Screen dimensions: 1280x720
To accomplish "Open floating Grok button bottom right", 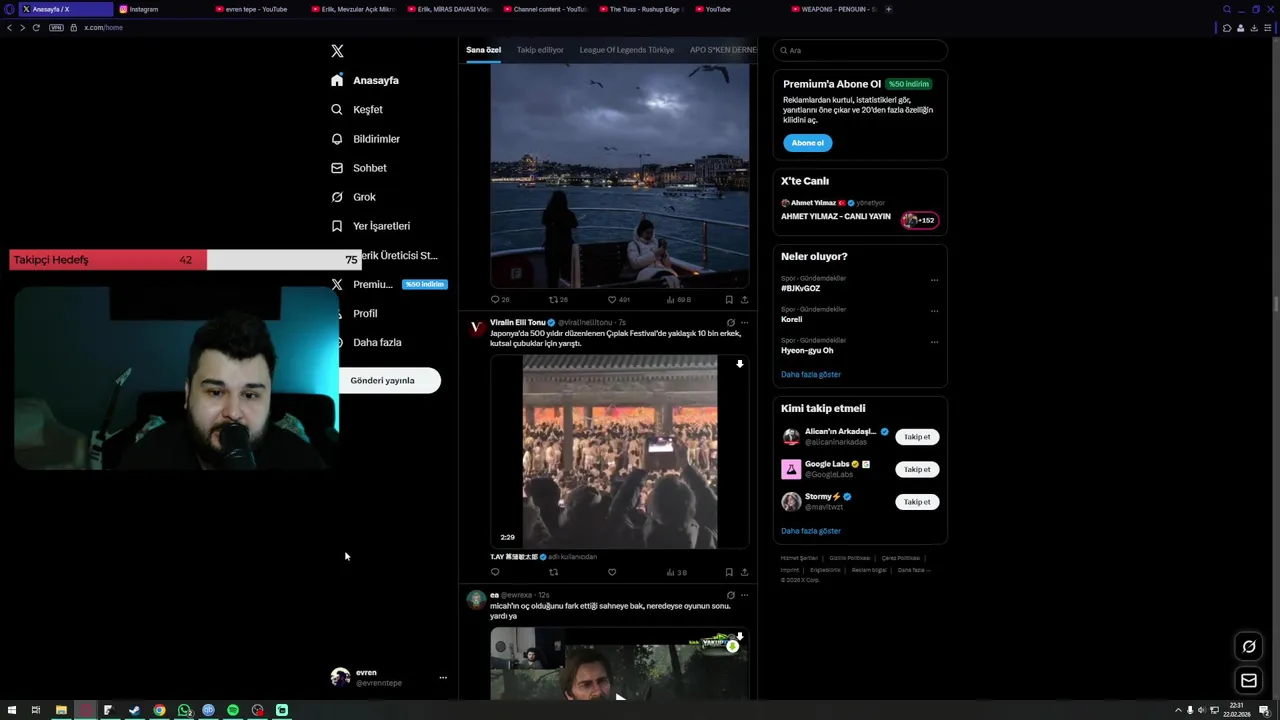I will (x=1249, y=647).
